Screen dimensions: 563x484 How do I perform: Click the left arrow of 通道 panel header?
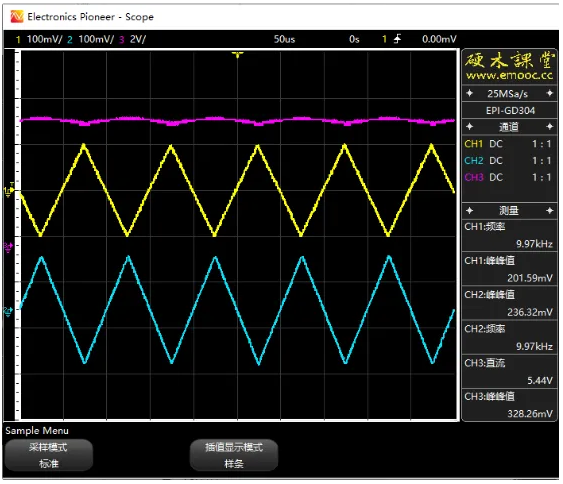(469, 127)
